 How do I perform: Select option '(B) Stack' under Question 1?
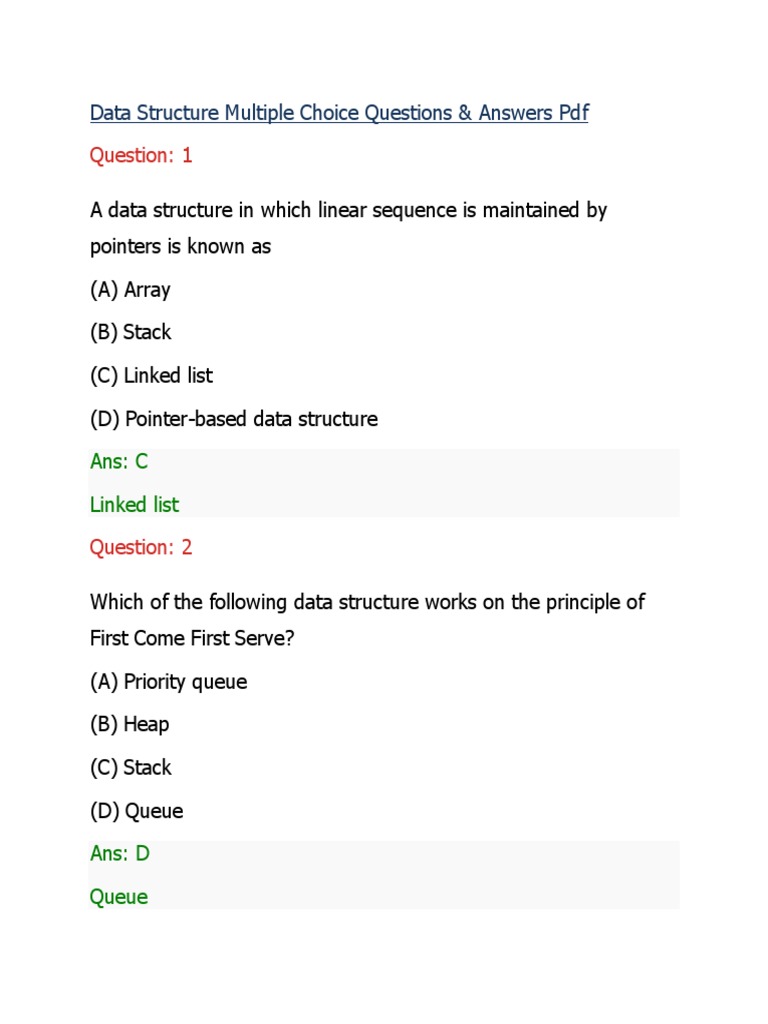click(x=130, y=332)
